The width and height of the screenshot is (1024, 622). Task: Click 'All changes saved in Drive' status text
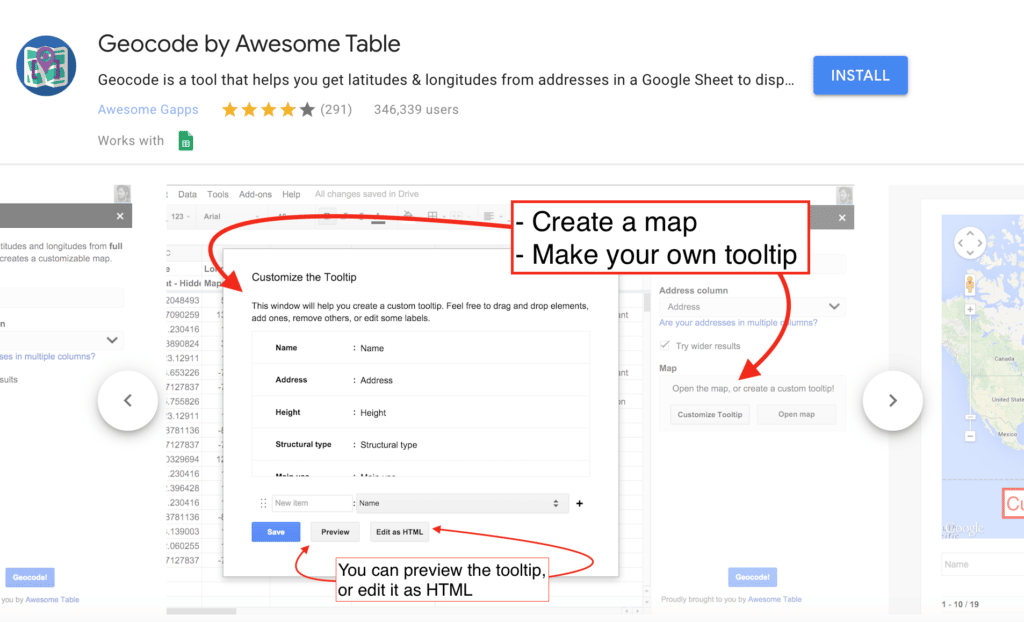click(366, 194)
